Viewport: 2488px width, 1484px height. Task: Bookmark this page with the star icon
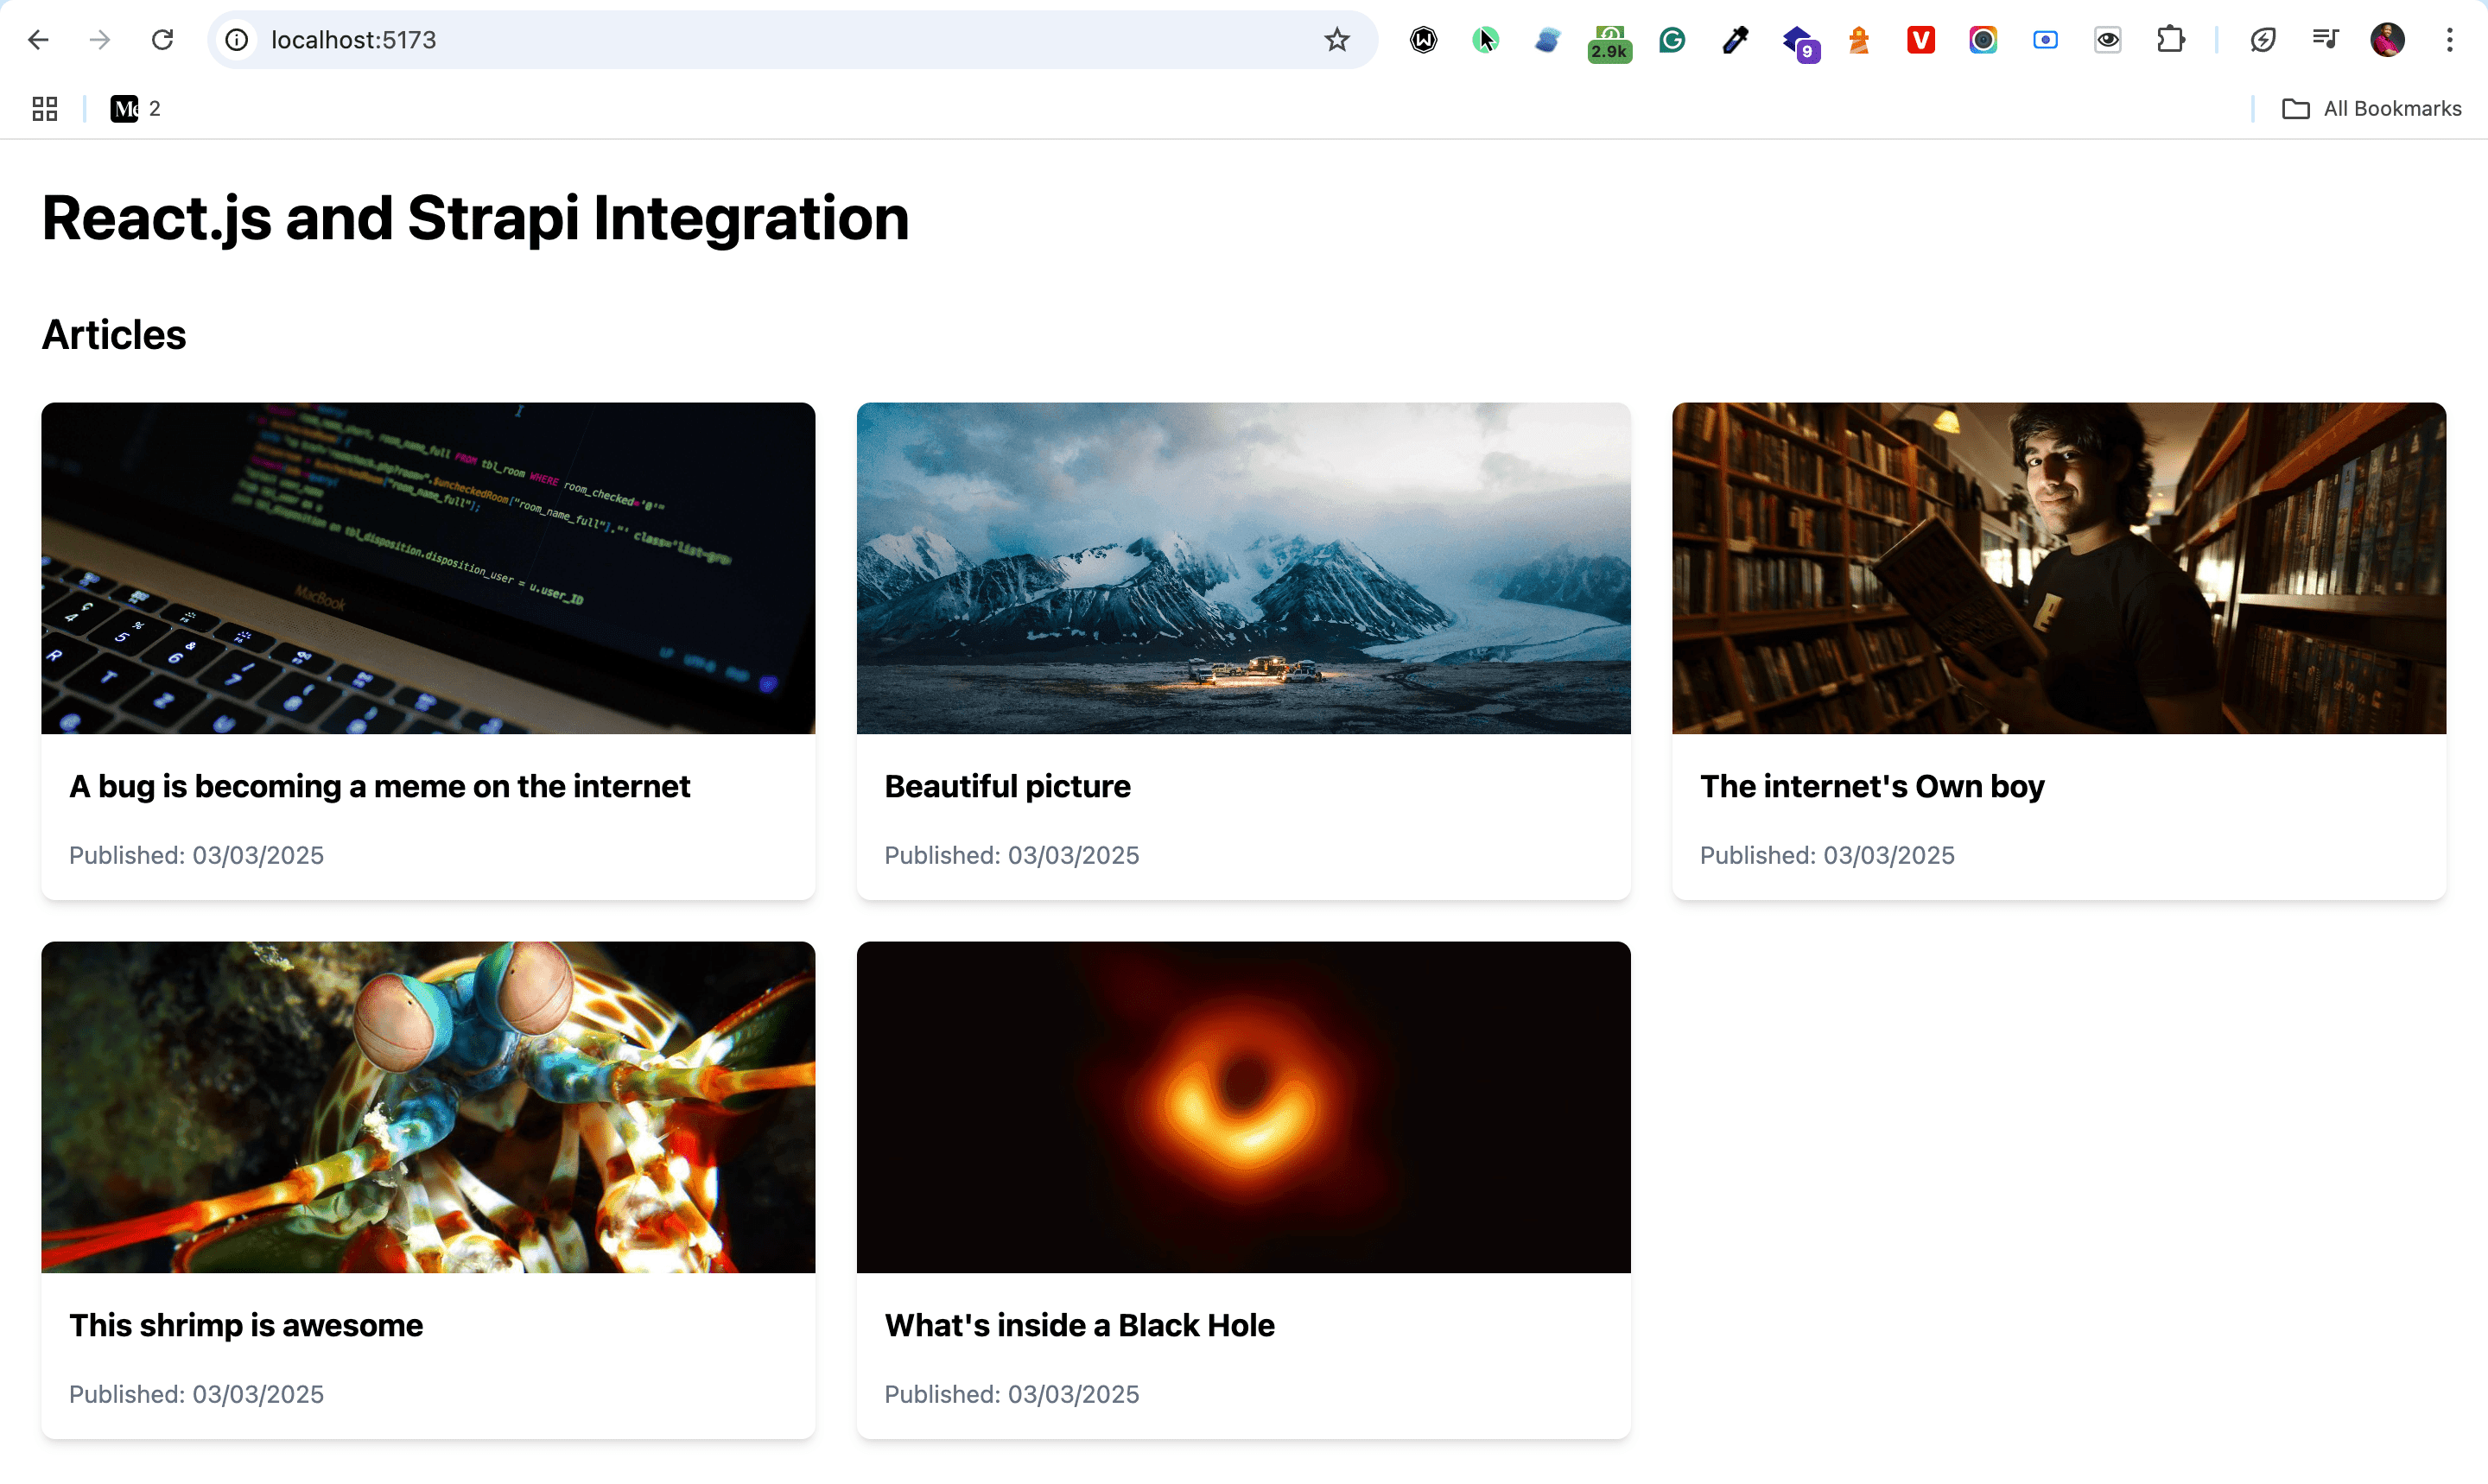pos(1337,40)
